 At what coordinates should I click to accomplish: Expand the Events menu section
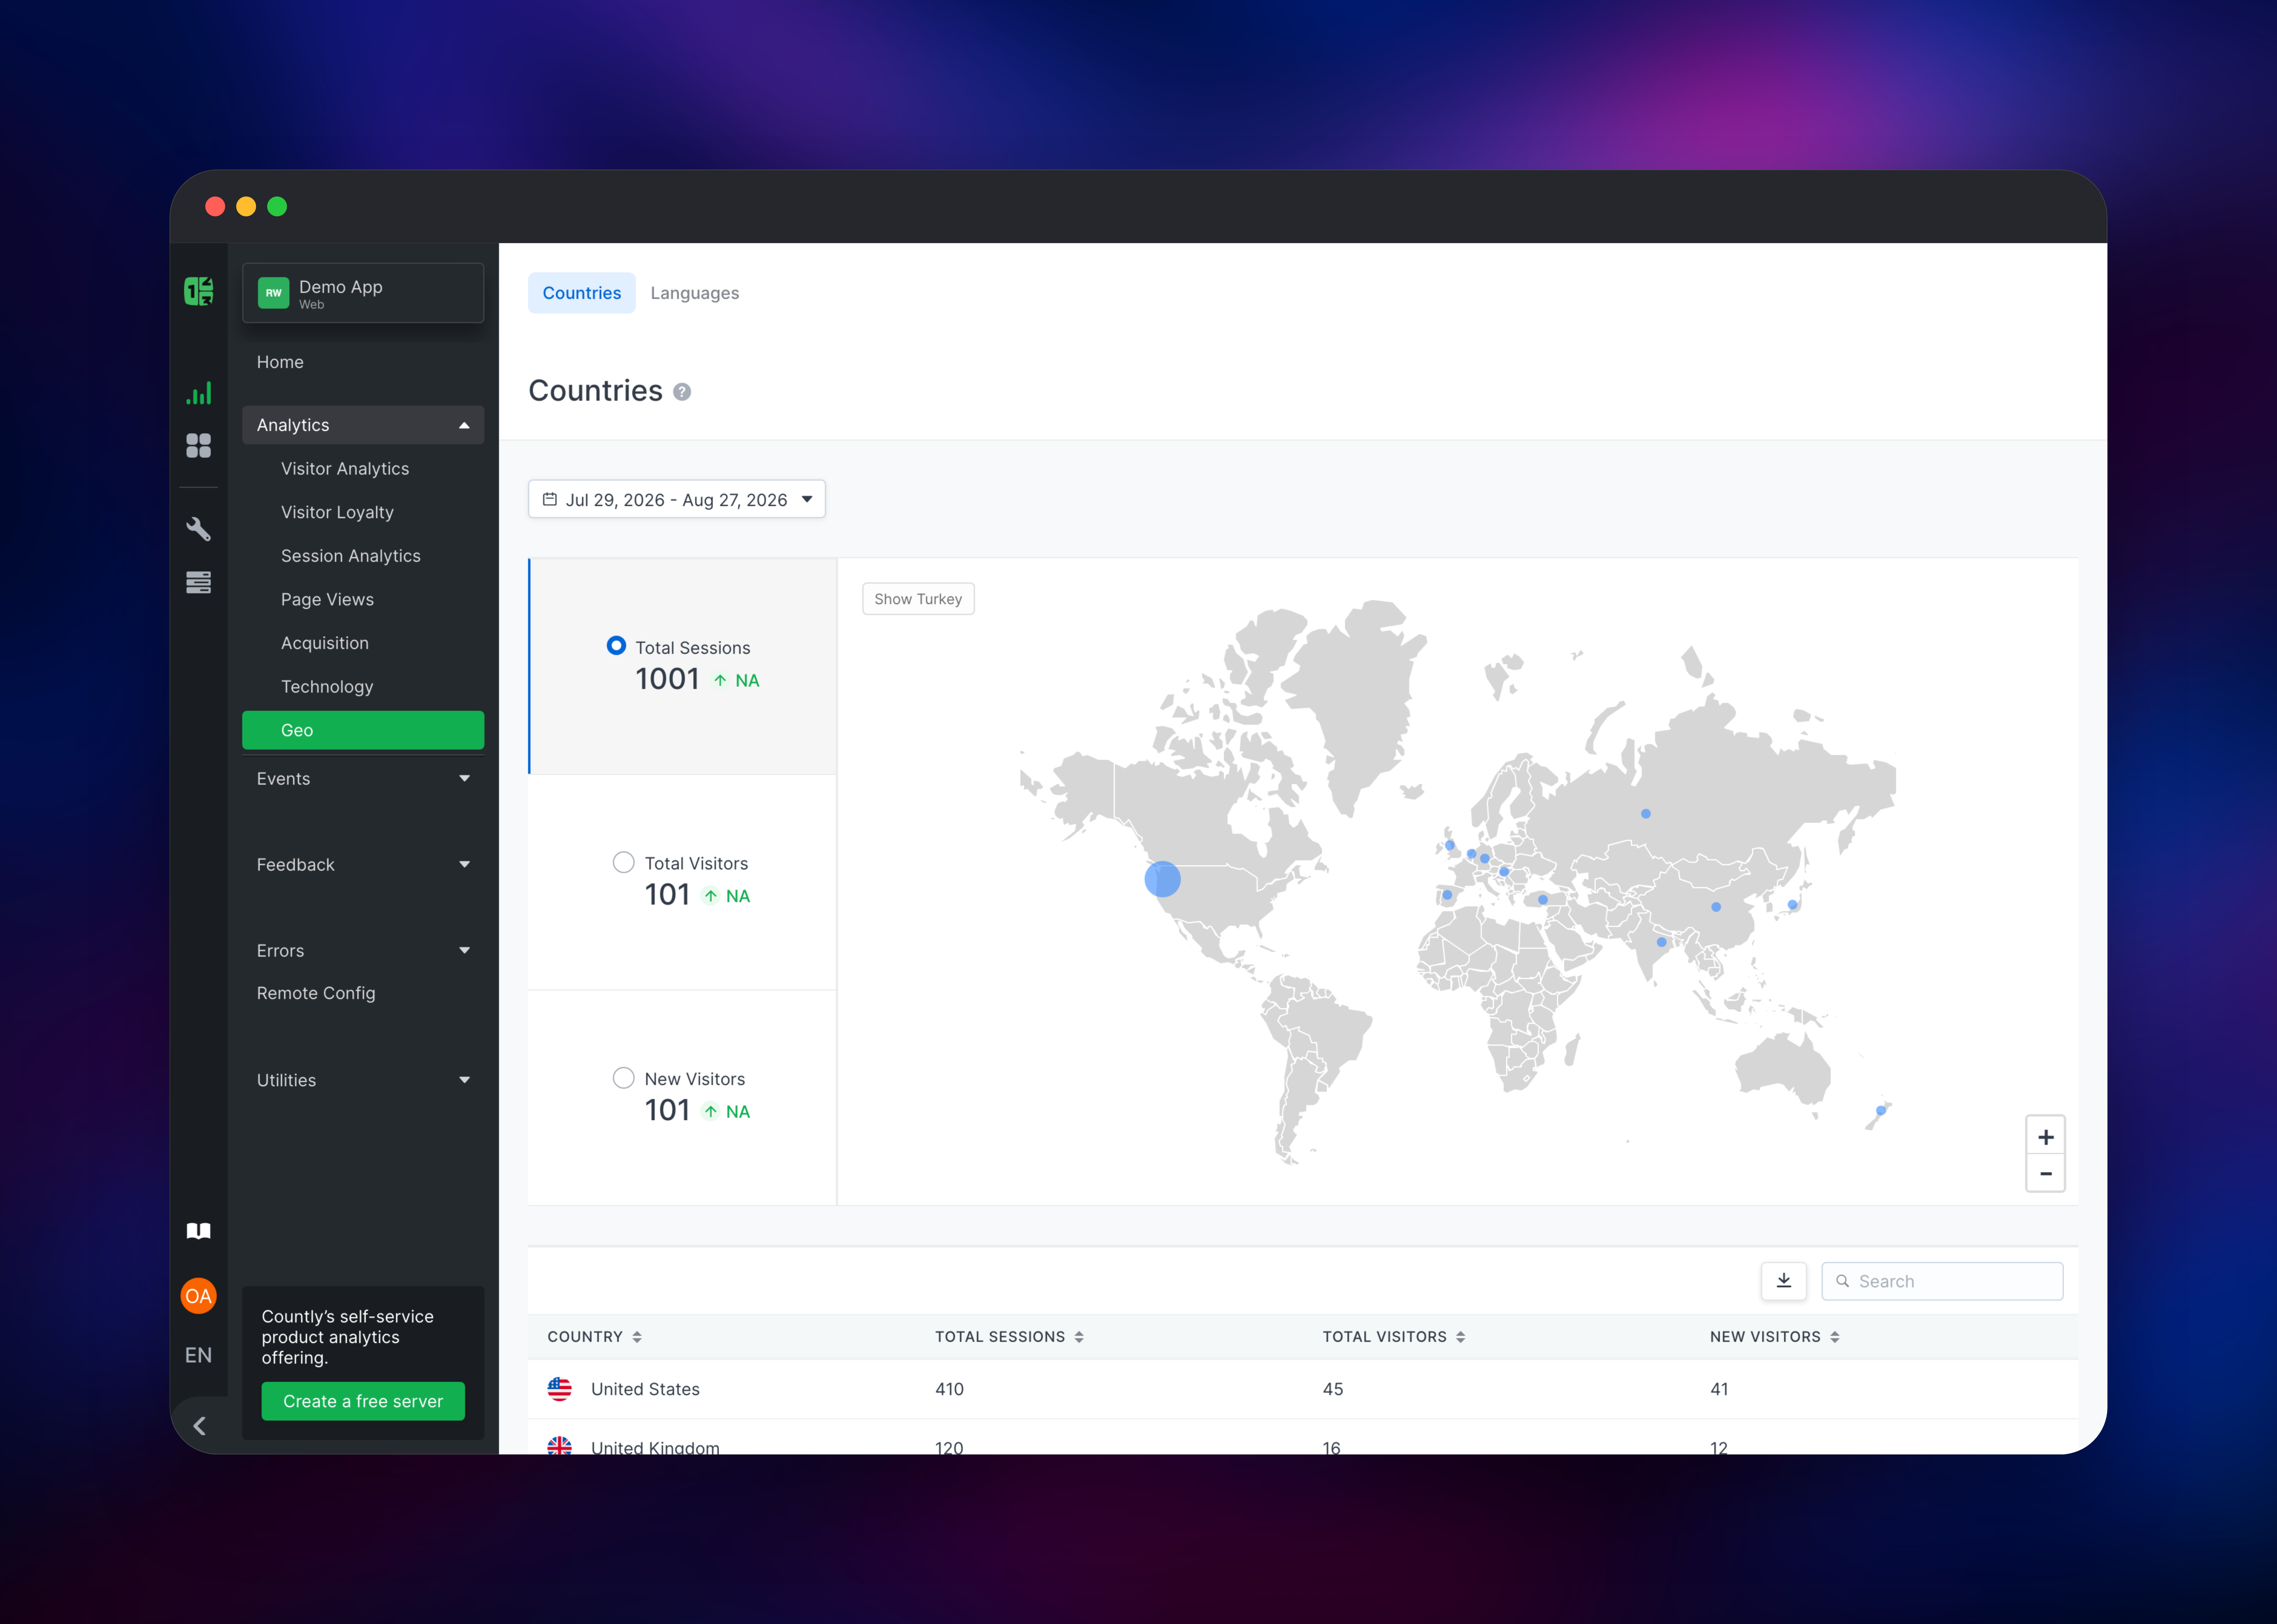click(x=363, y=779)
